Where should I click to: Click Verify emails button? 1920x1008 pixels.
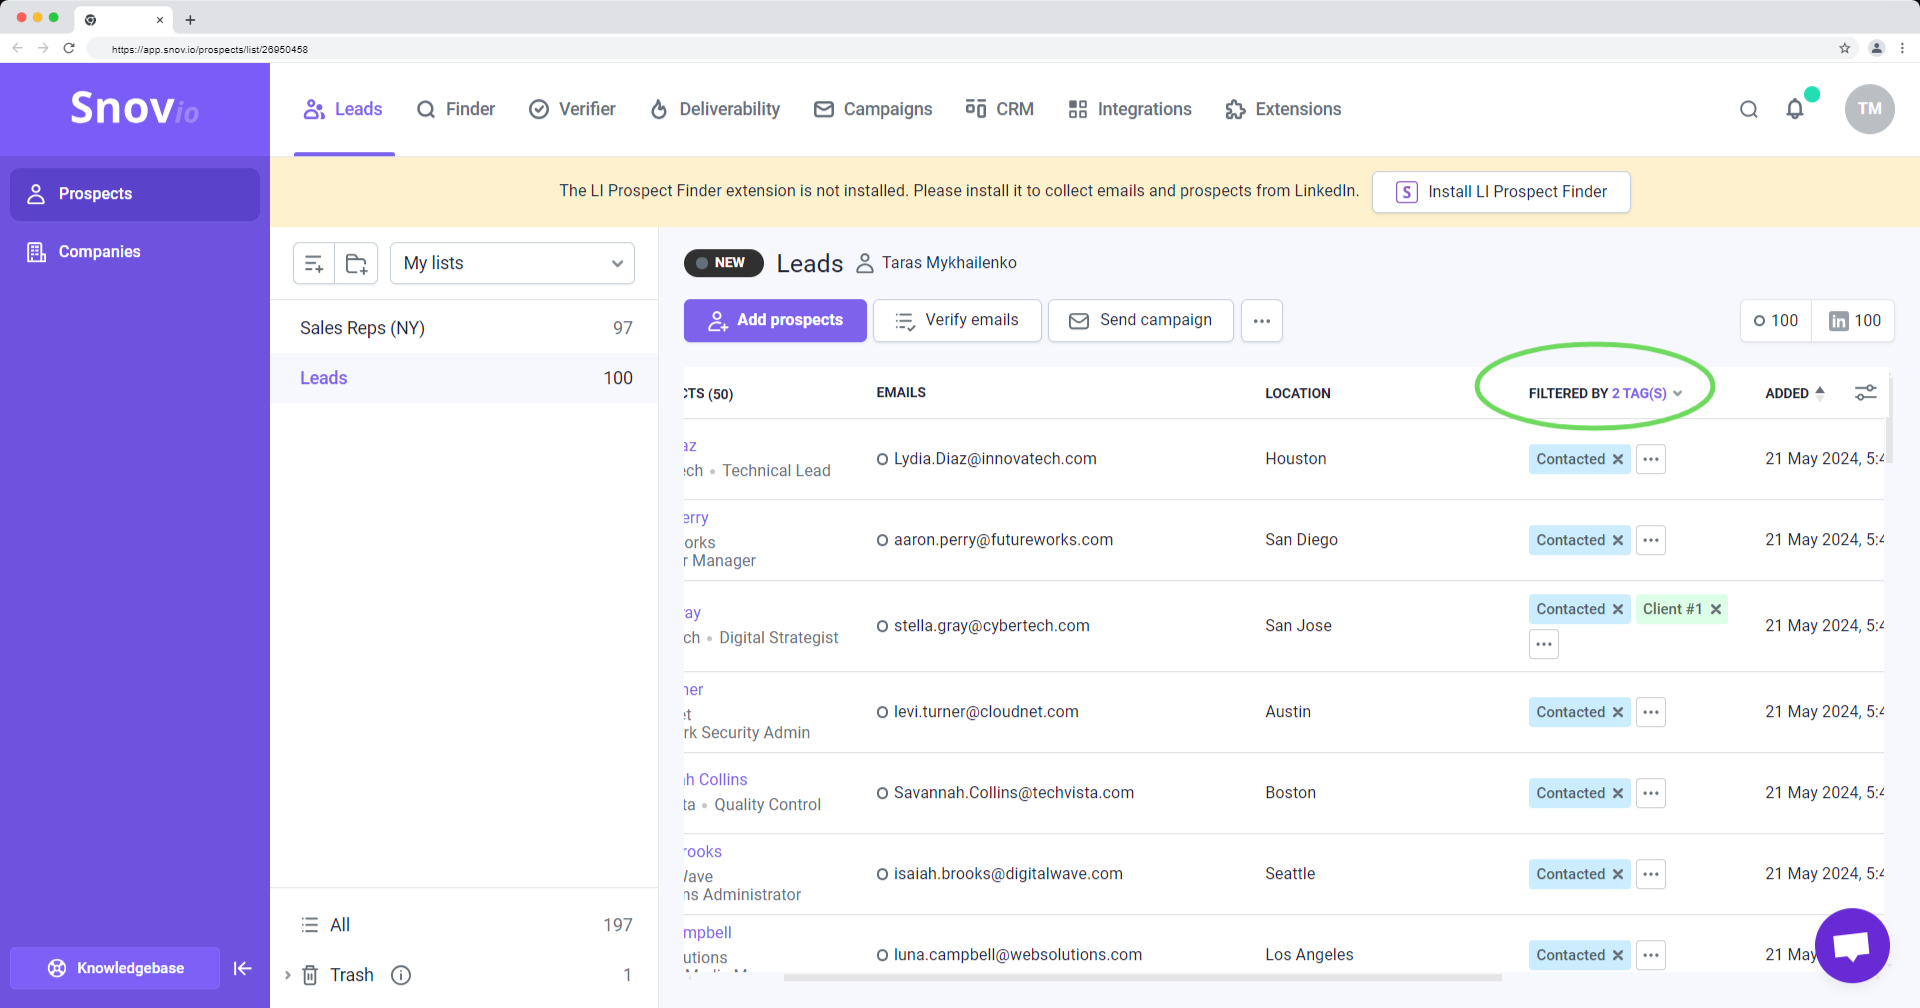pos(957,320)
